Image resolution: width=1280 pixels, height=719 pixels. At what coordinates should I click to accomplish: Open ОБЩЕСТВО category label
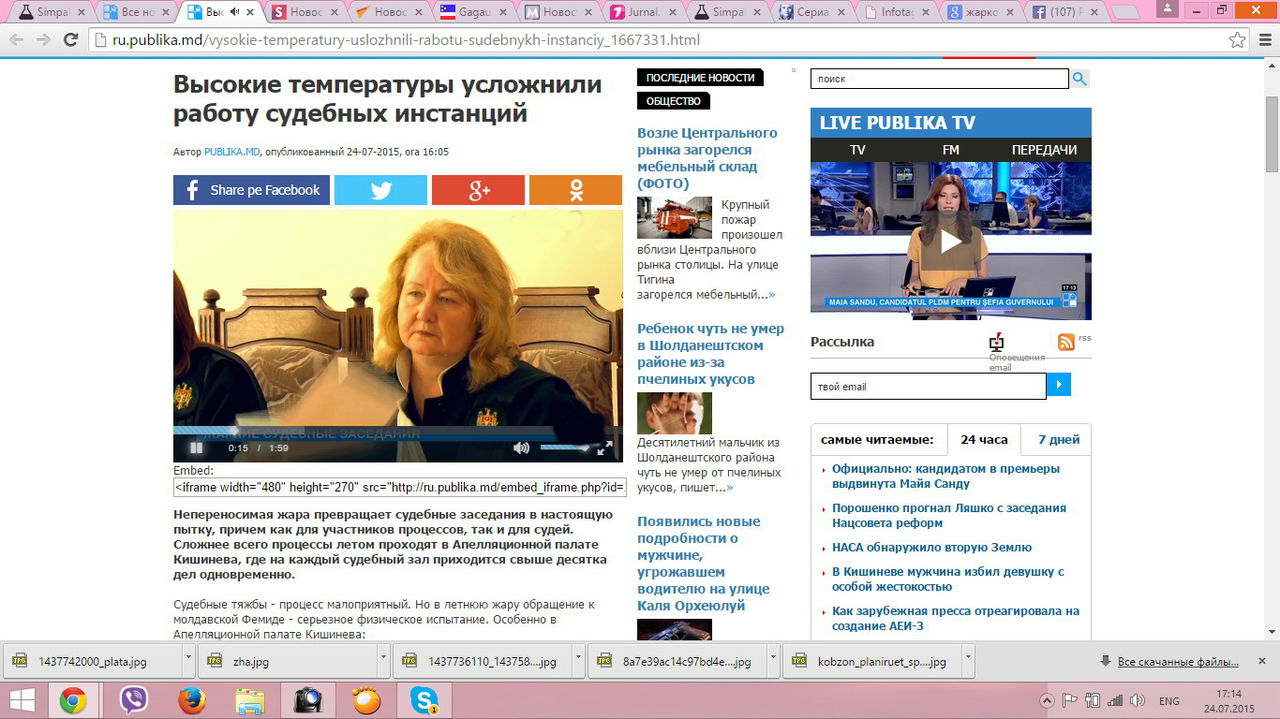coord(674,101)
